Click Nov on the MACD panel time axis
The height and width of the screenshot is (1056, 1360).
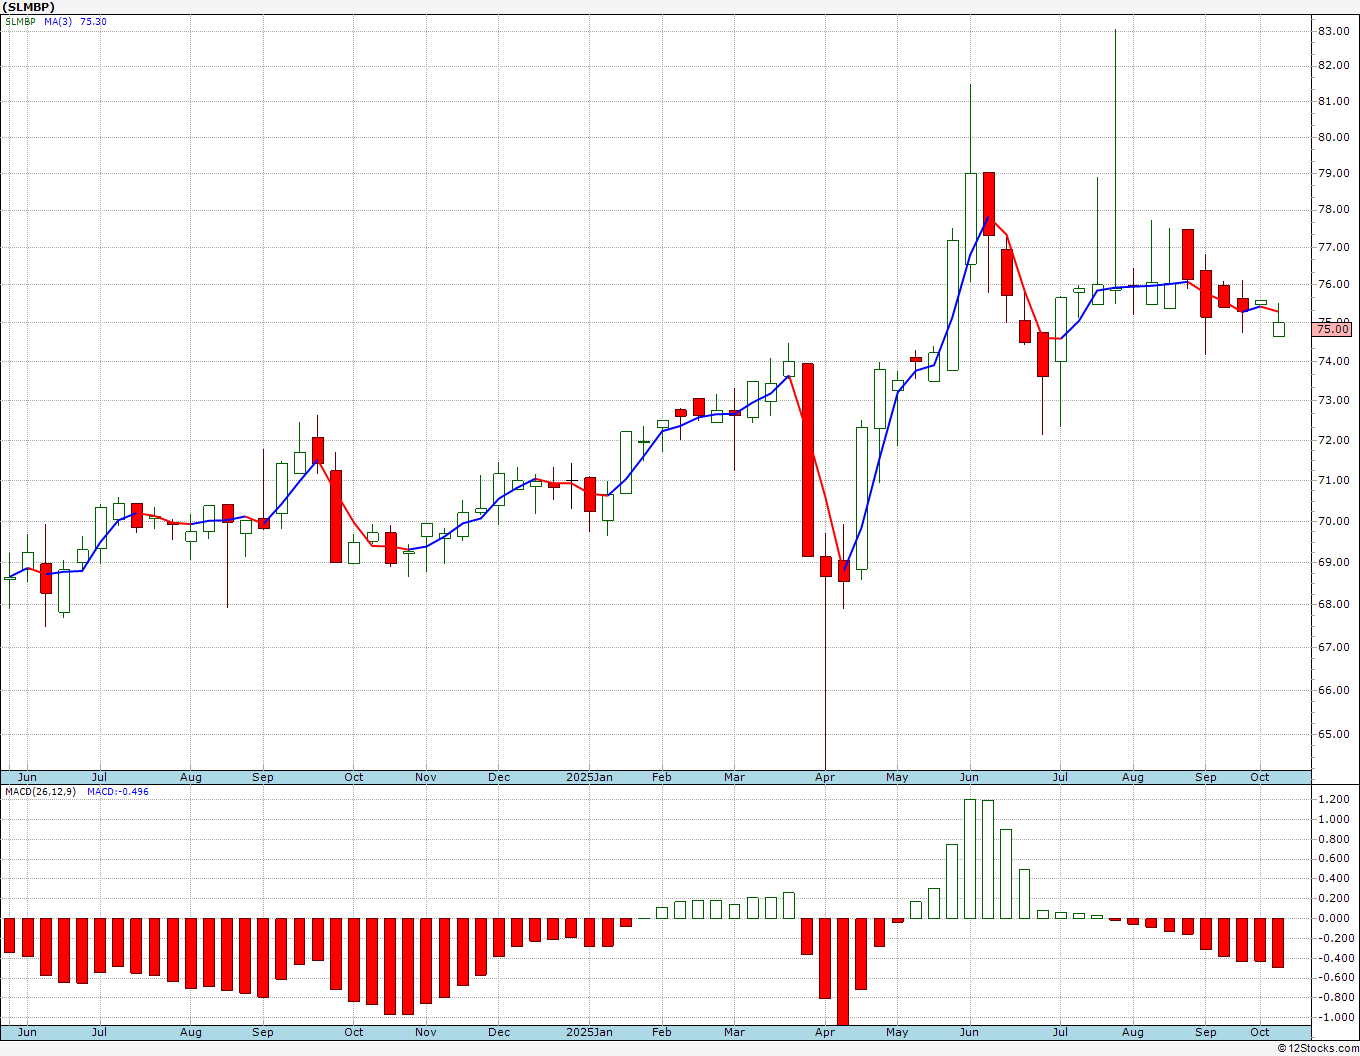426,1032
